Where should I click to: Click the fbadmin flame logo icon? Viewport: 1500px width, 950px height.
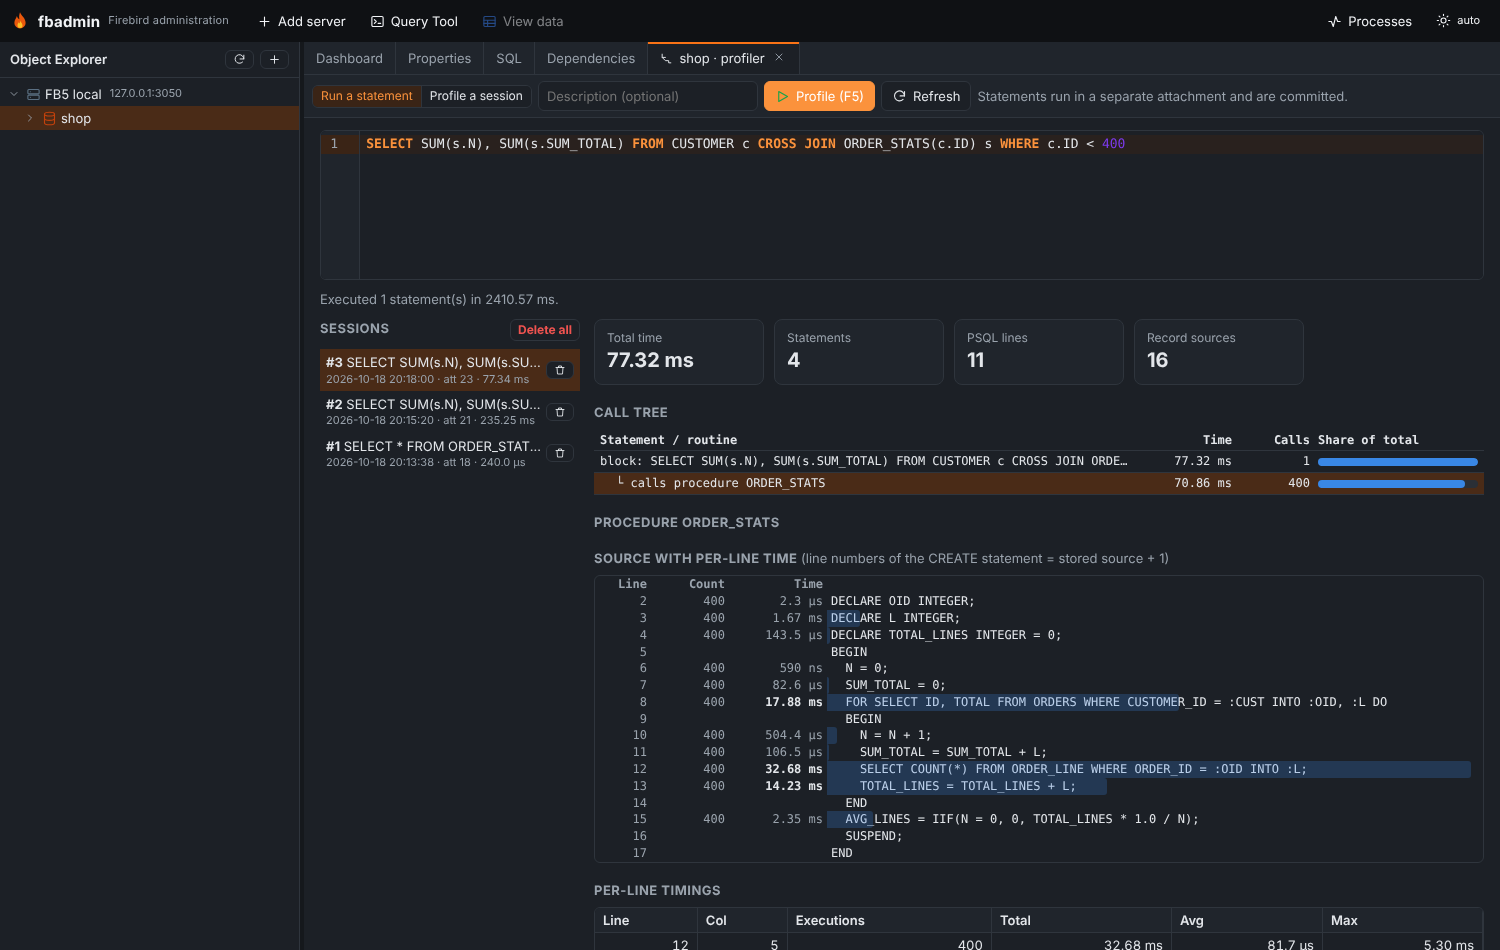[20, 21]
